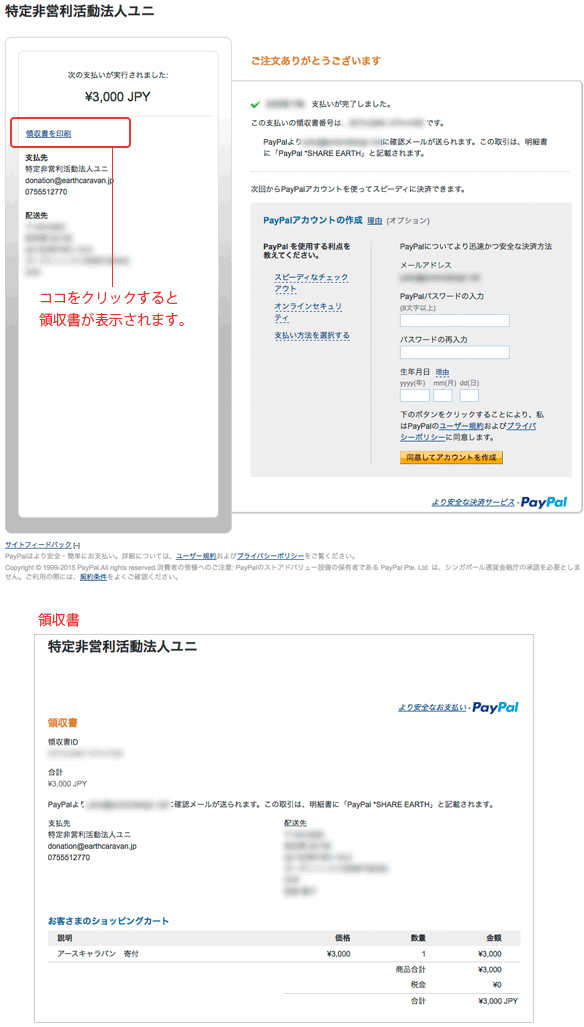Open 理由 link next to 生年月日
Viewport: 584px width, 1027px height.
pos(443,372)
